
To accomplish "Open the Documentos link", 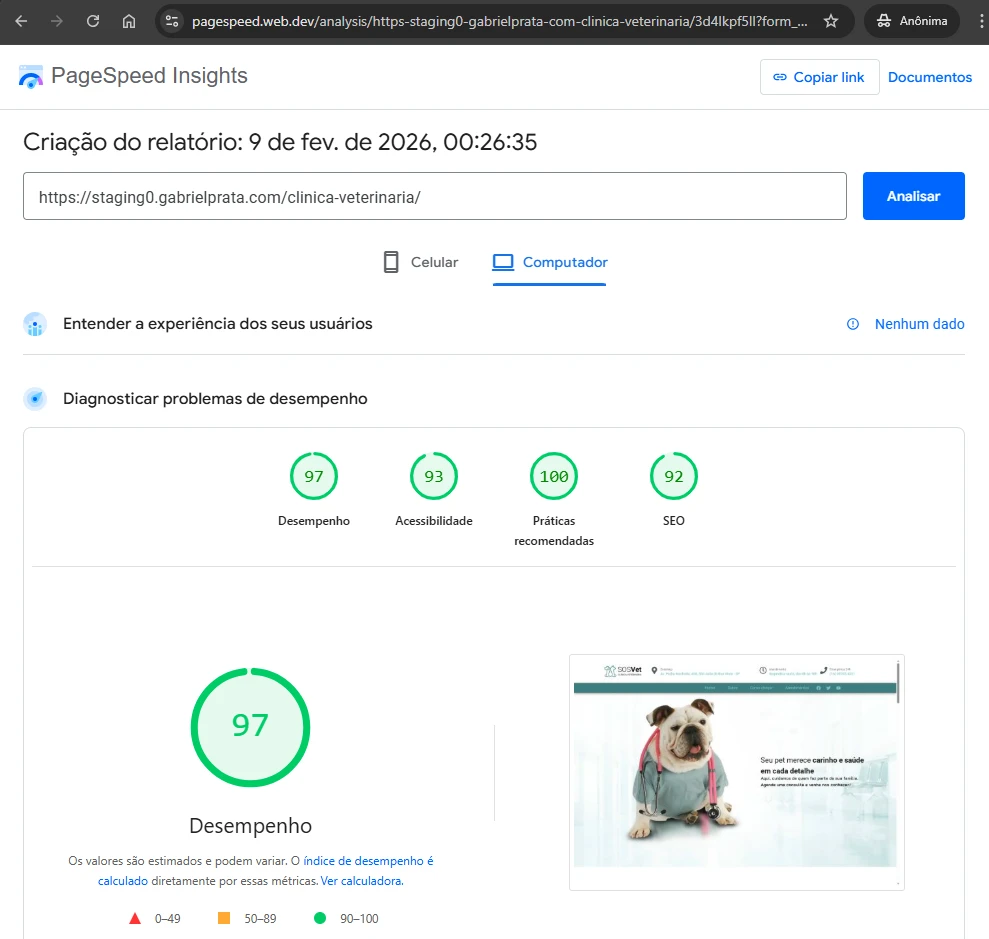I will (929, 77).
